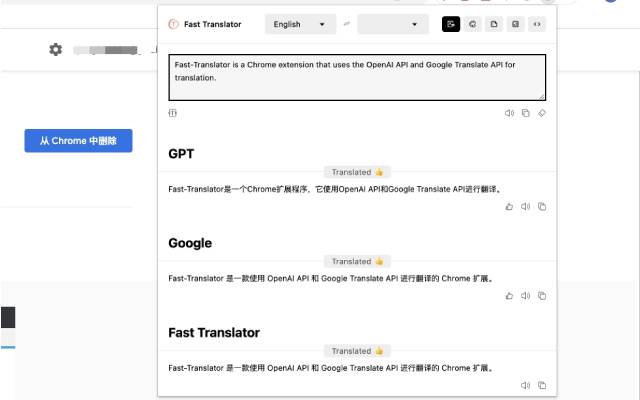Play audio of the GPT translation
The width and height of the screenshot is (640, 400).
point(525,207)
